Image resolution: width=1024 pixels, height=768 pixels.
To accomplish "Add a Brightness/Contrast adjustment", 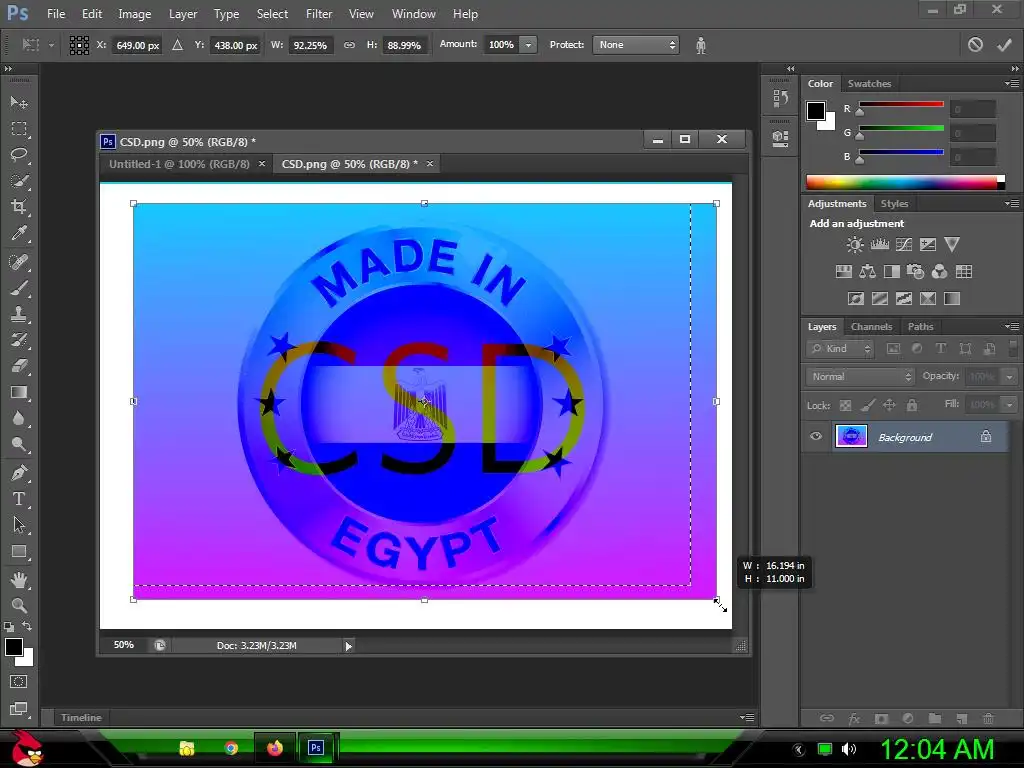I will [855, 245].
